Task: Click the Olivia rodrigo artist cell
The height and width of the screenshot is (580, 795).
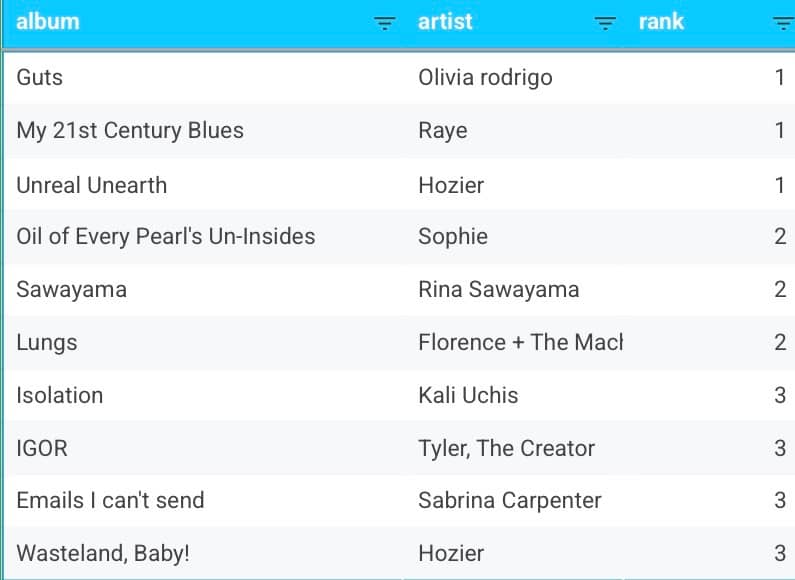Action: [x=514, y=78]
